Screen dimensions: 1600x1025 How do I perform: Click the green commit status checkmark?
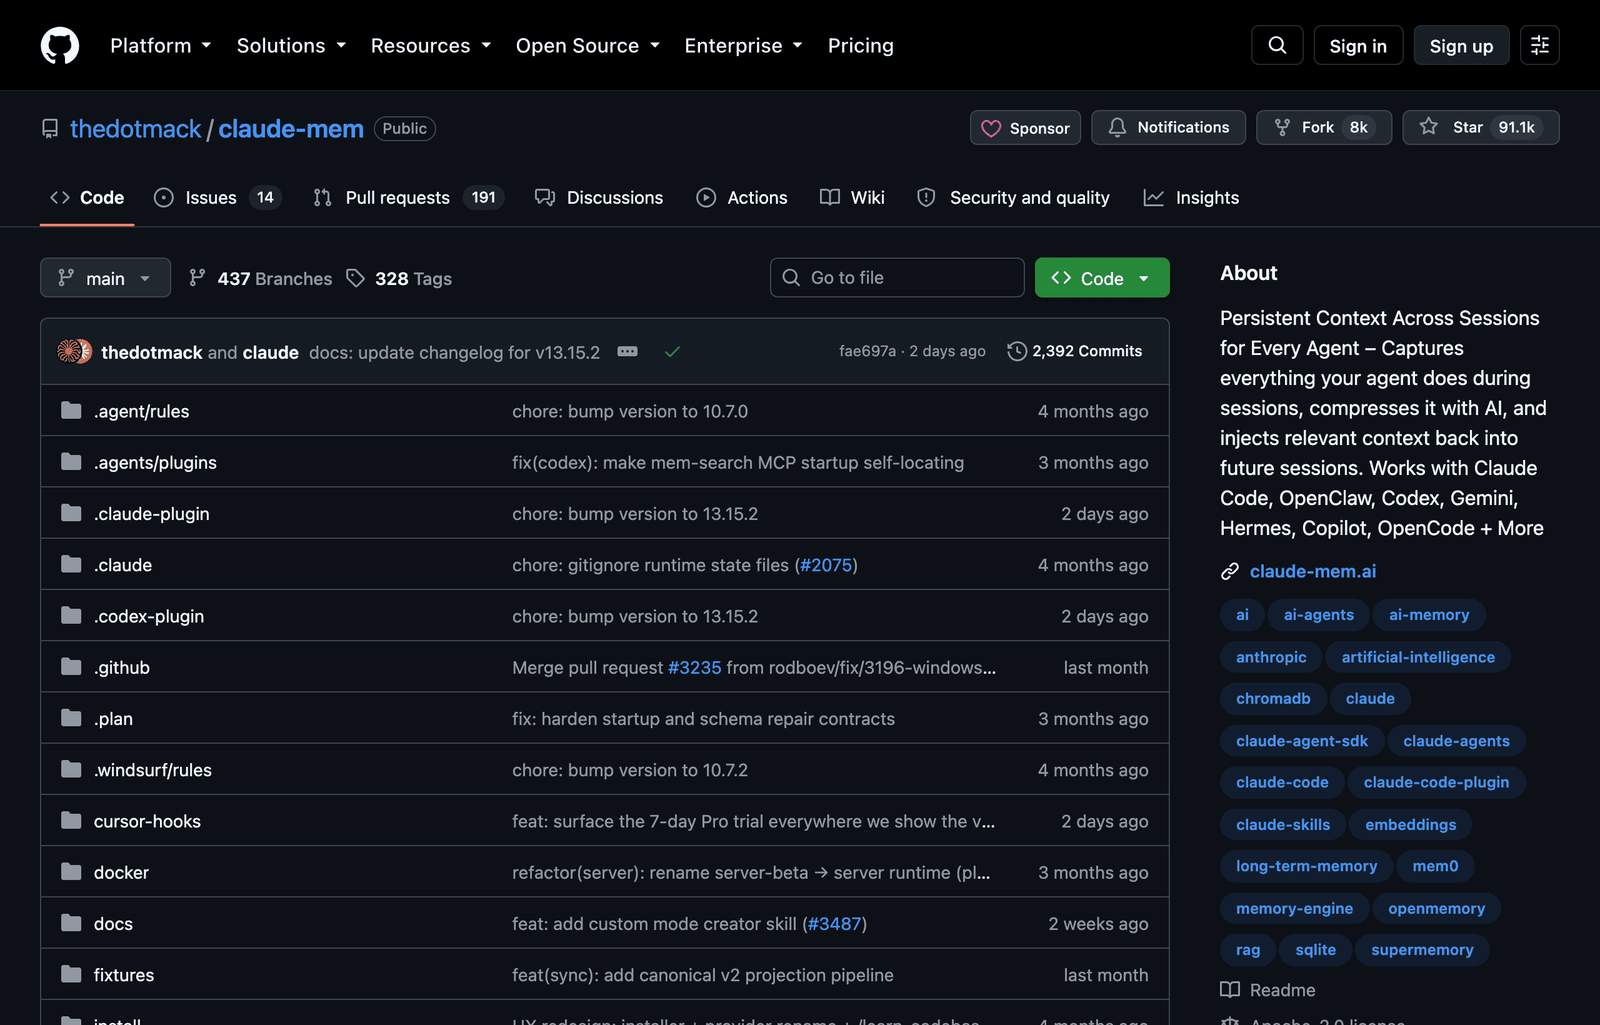672,352
